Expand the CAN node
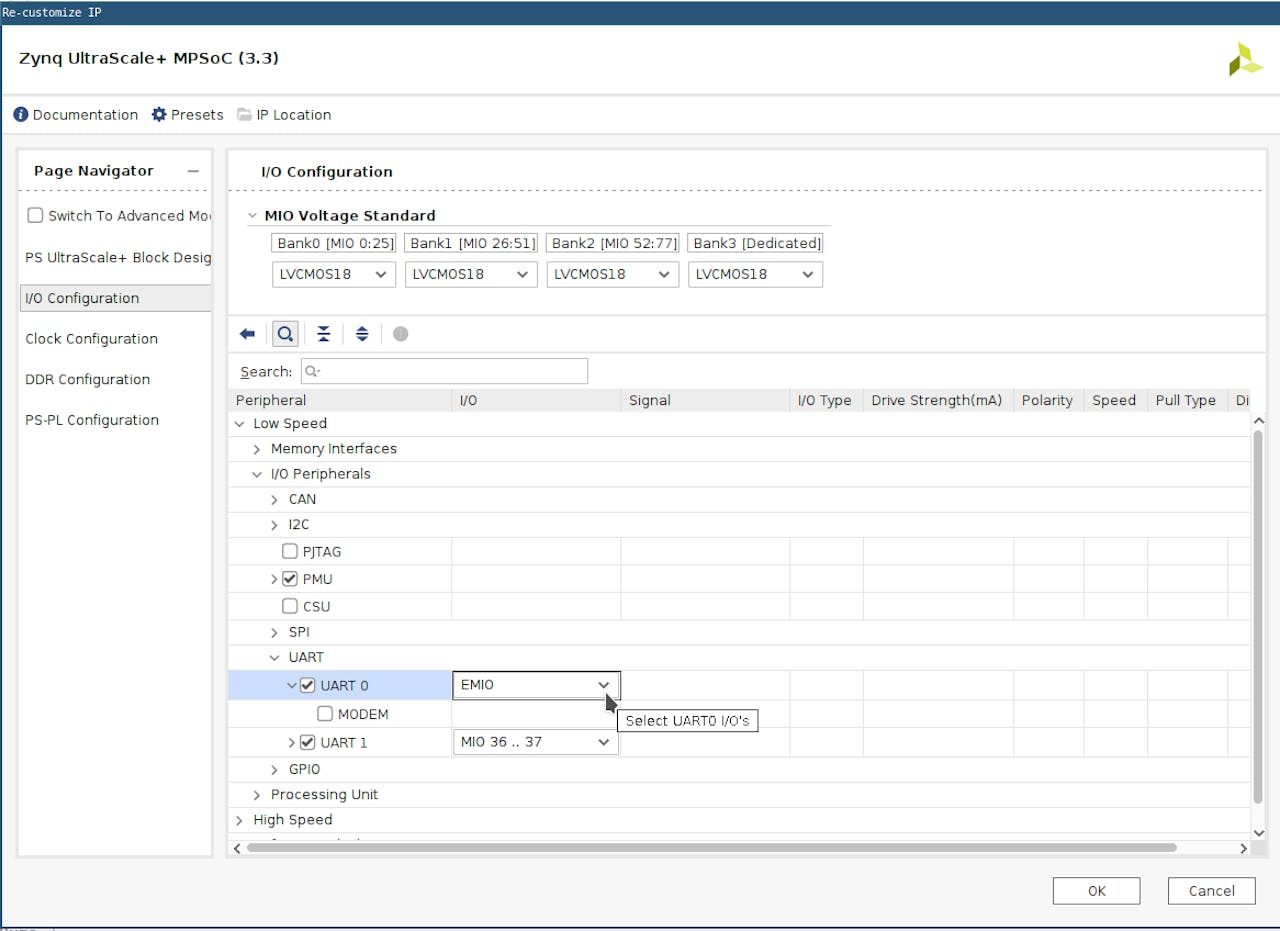This screenshot has width=1280, height=931. 275,499
